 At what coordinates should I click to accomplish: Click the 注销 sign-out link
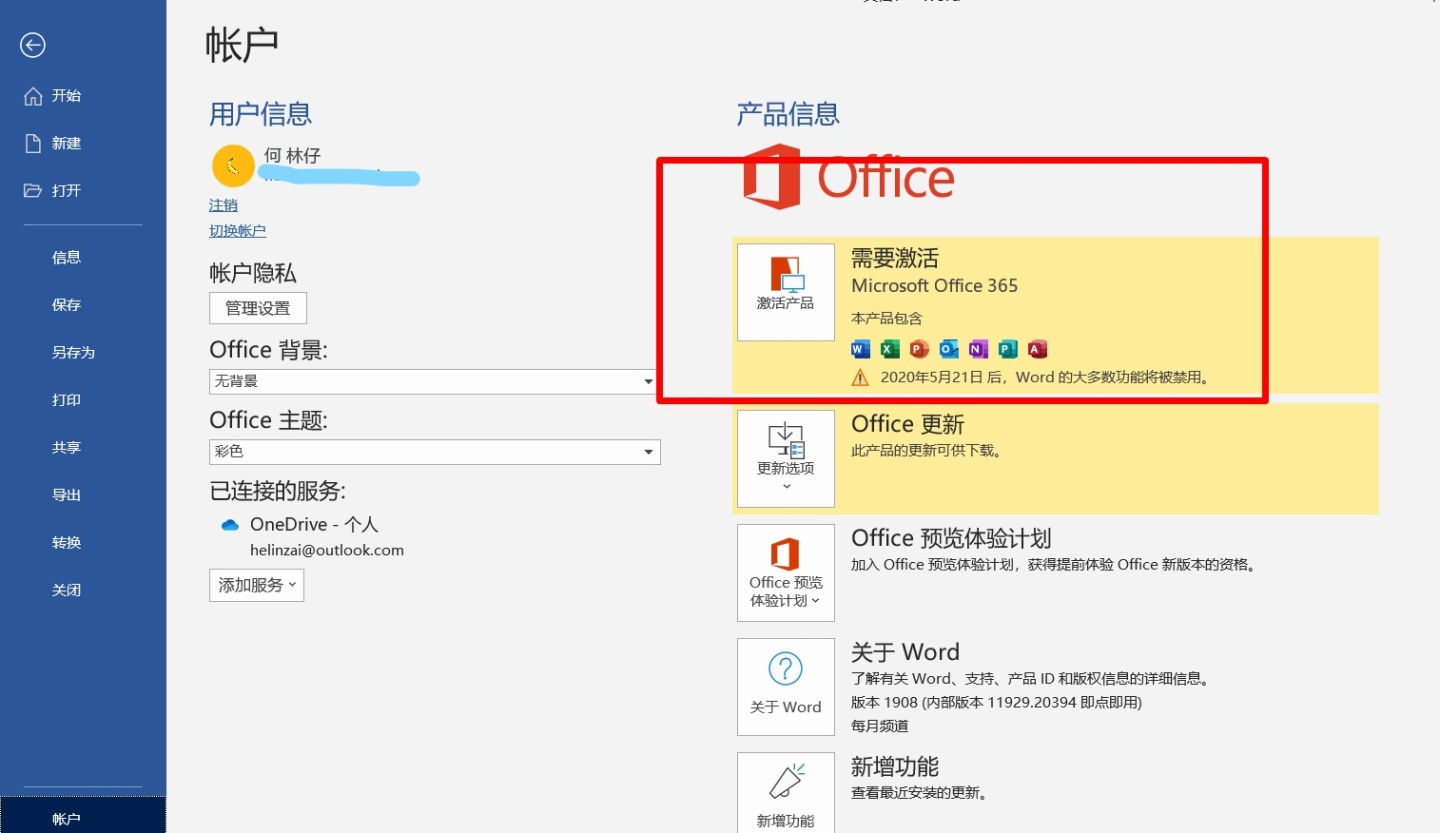(x=223, y=205)
